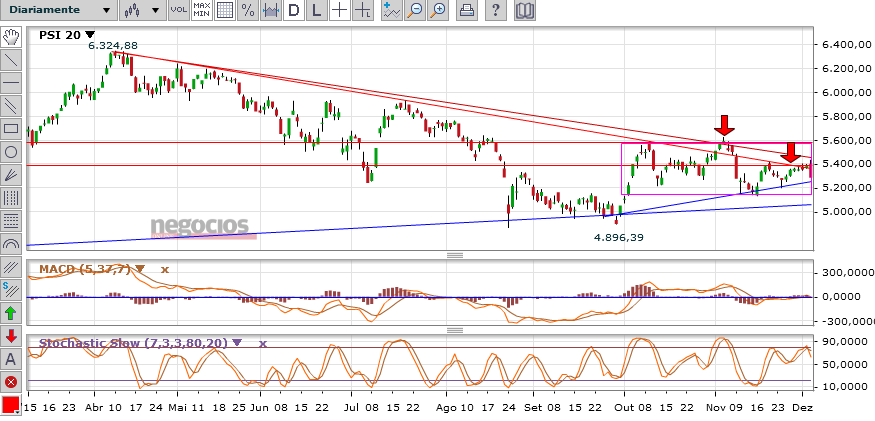The image size is (875, 421).
Task: Select the rectangle drawing tool
Action: 11,128
